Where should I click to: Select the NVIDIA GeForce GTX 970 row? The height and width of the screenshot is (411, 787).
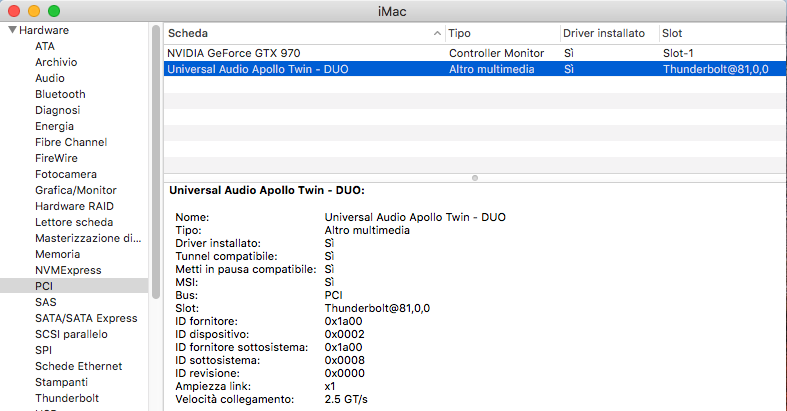click(x=475, y=53)
